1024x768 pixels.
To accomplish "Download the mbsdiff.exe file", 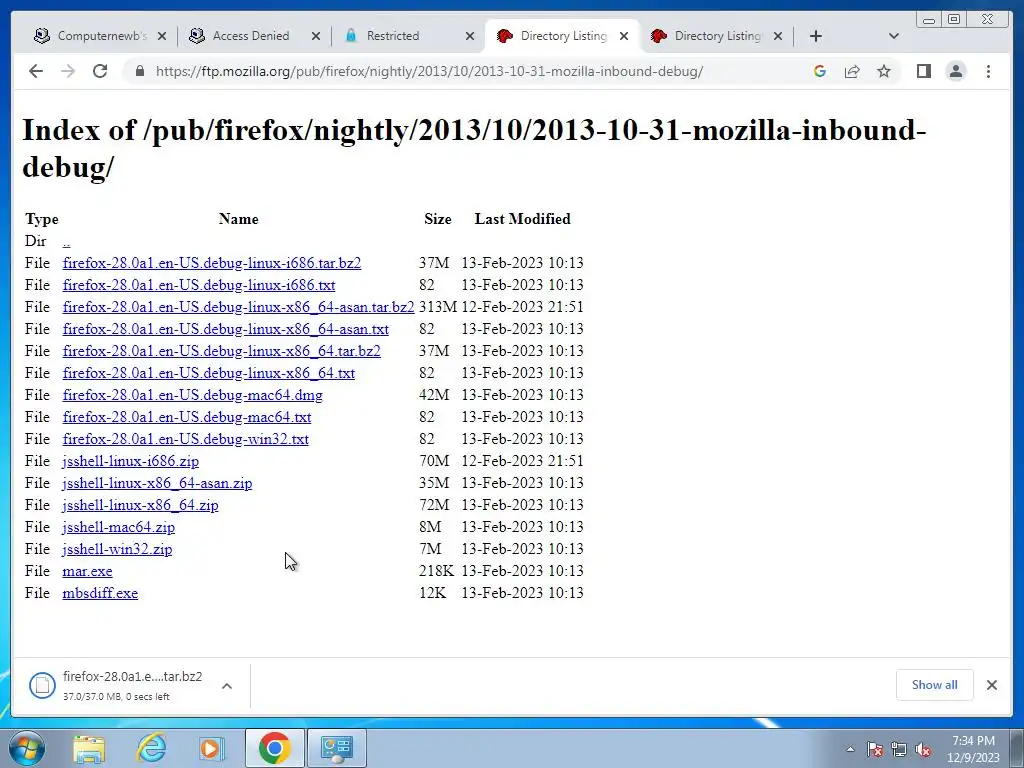I will [x=100, y=593].
